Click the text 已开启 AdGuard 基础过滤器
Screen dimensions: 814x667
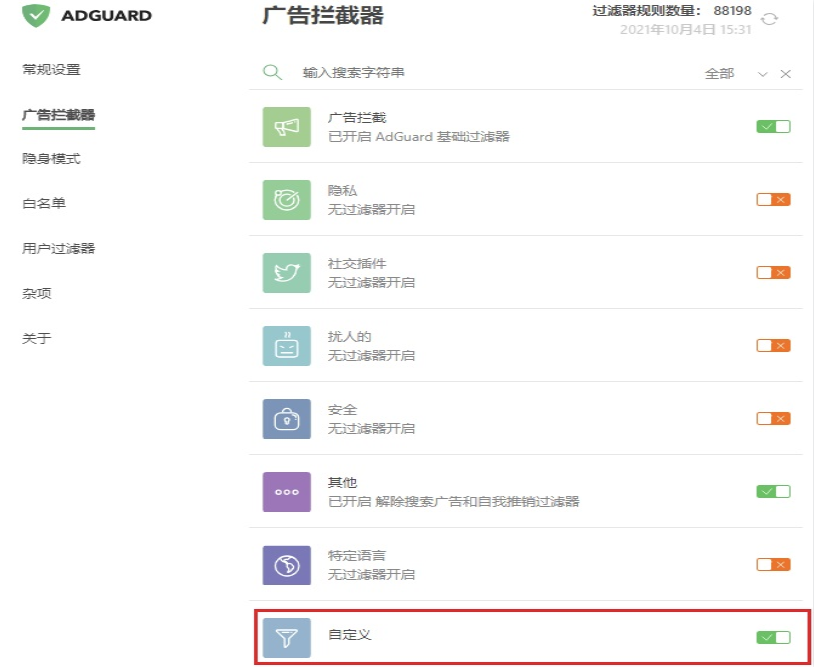click(418, 137)
